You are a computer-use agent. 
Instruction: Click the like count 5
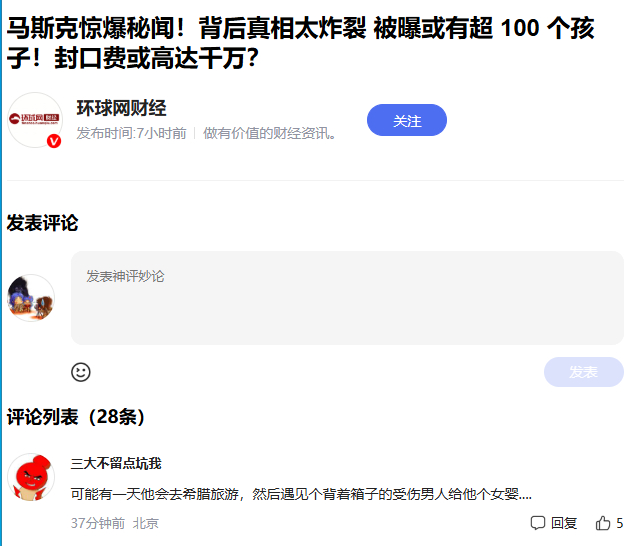click(620, 523)
